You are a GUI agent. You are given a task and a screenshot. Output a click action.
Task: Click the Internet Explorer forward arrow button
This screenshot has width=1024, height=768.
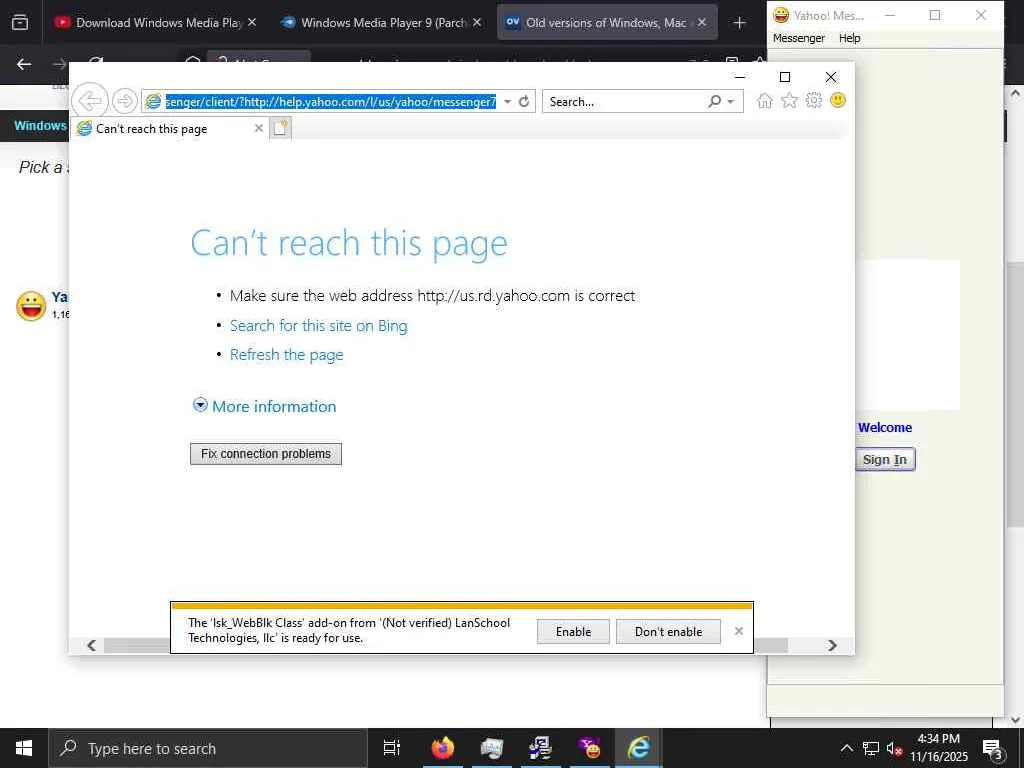124,101
